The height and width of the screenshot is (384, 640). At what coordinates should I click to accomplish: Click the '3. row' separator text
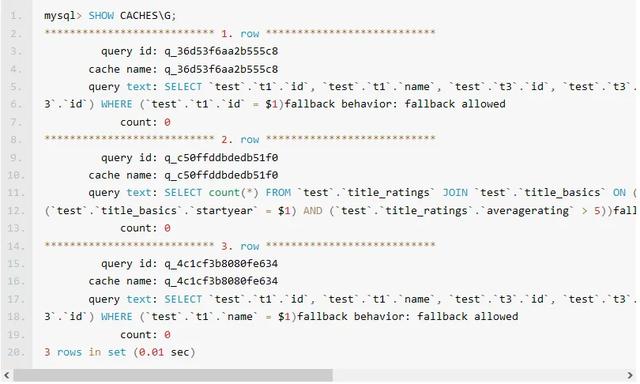(240, 246)
